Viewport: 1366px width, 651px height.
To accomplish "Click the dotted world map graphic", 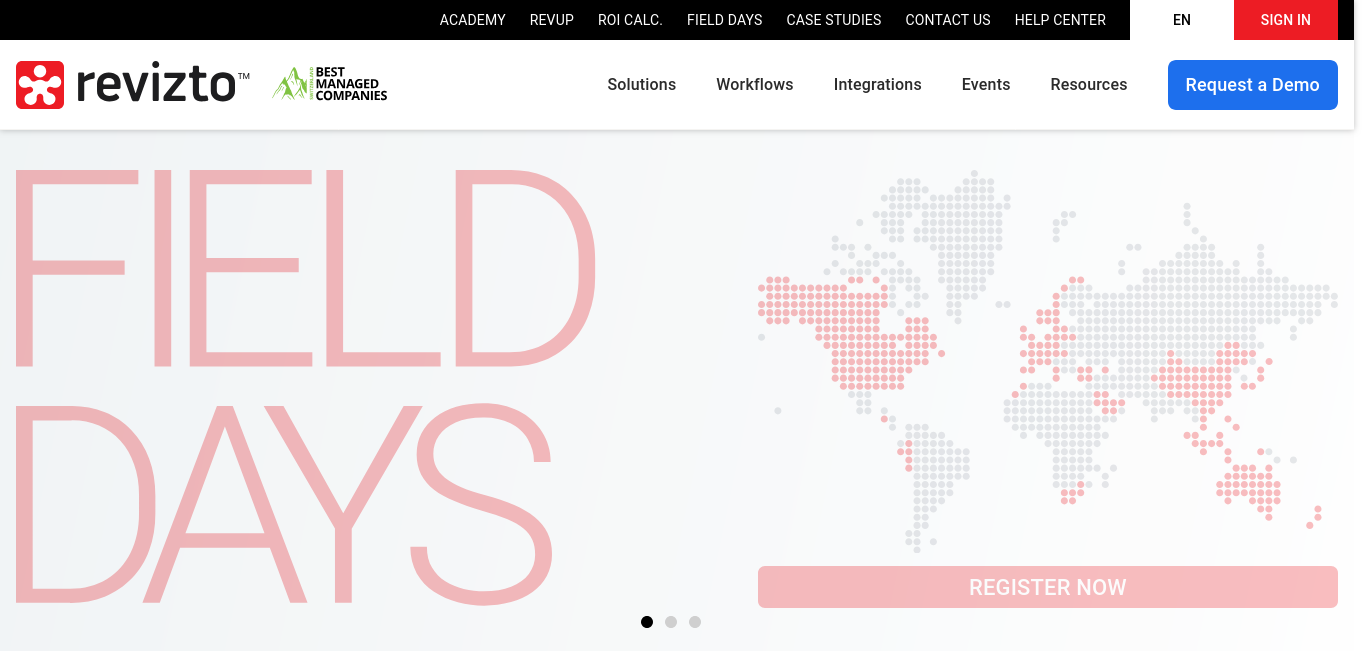I will [1048, 360].
